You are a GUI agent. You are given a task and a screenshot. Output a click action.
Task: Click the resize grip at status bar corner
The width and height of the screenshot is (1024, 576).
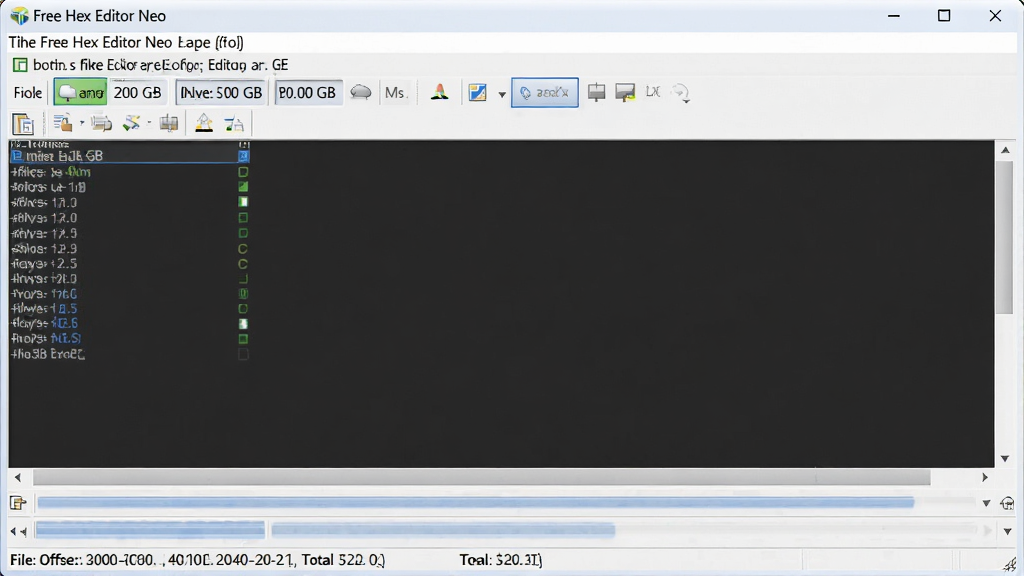(x=1010, y=564)
